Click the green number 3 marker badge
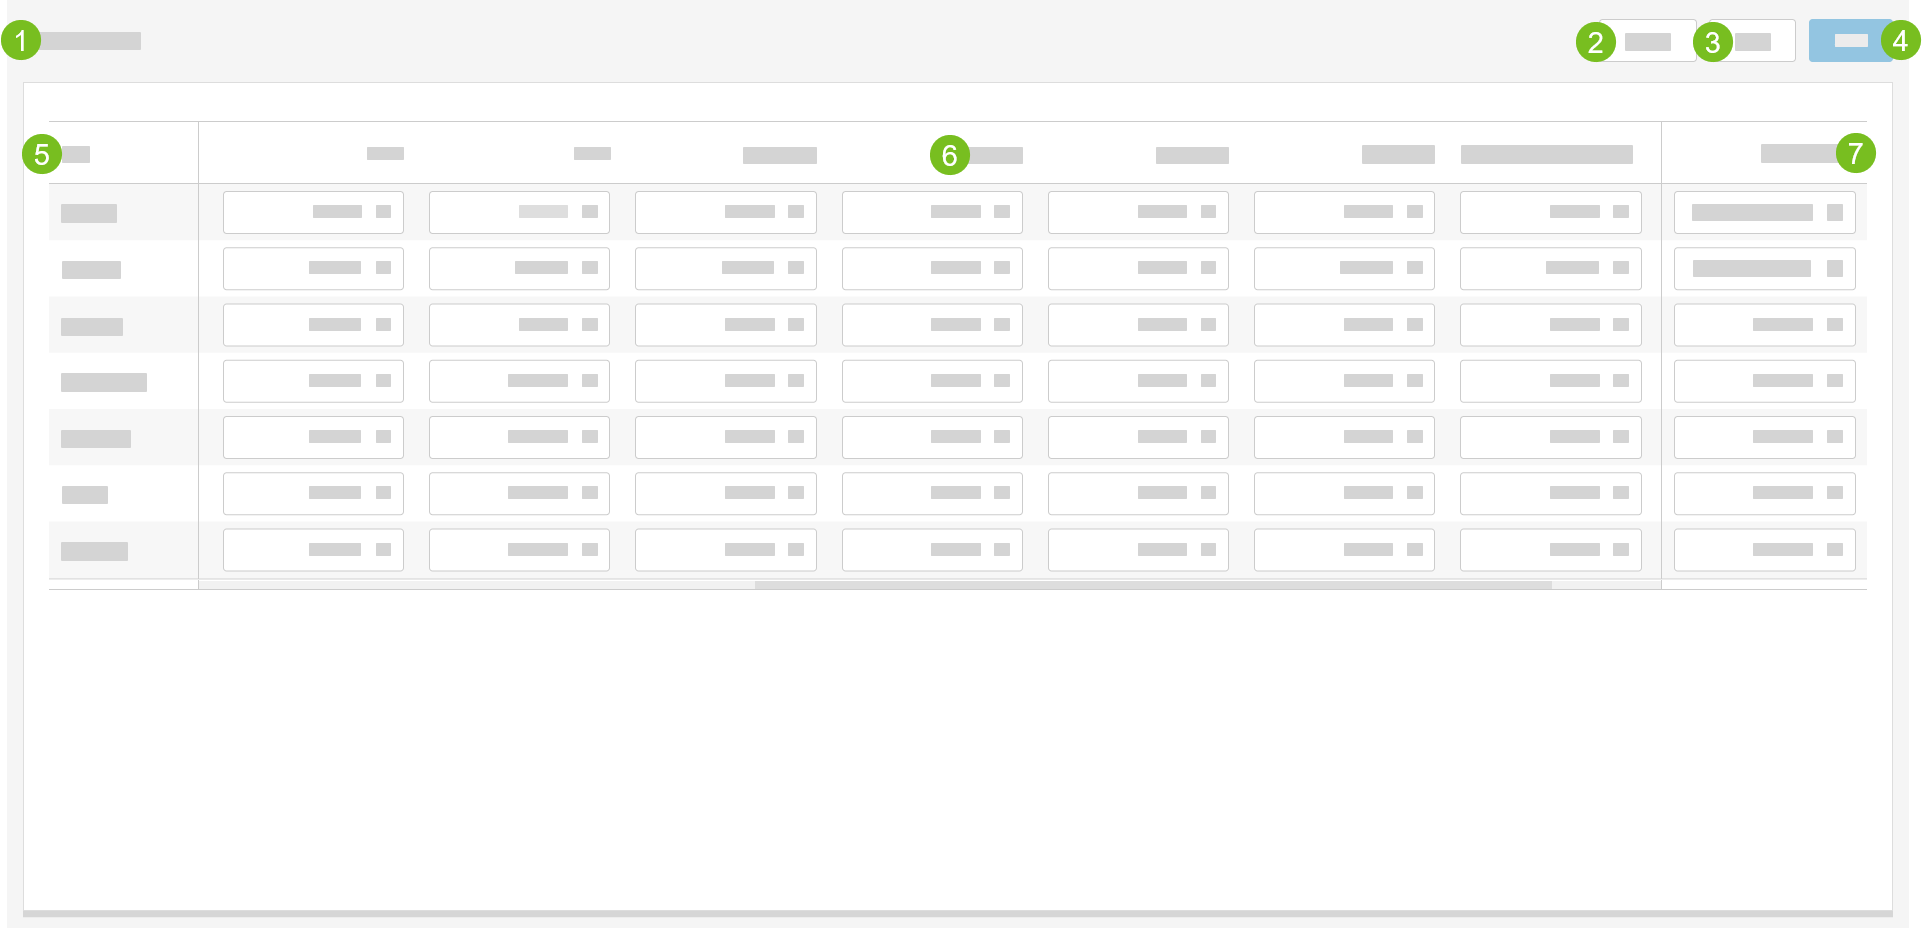Viewport: 1922px width, 928px height. pyautogui.click(x=1712, y=42)
